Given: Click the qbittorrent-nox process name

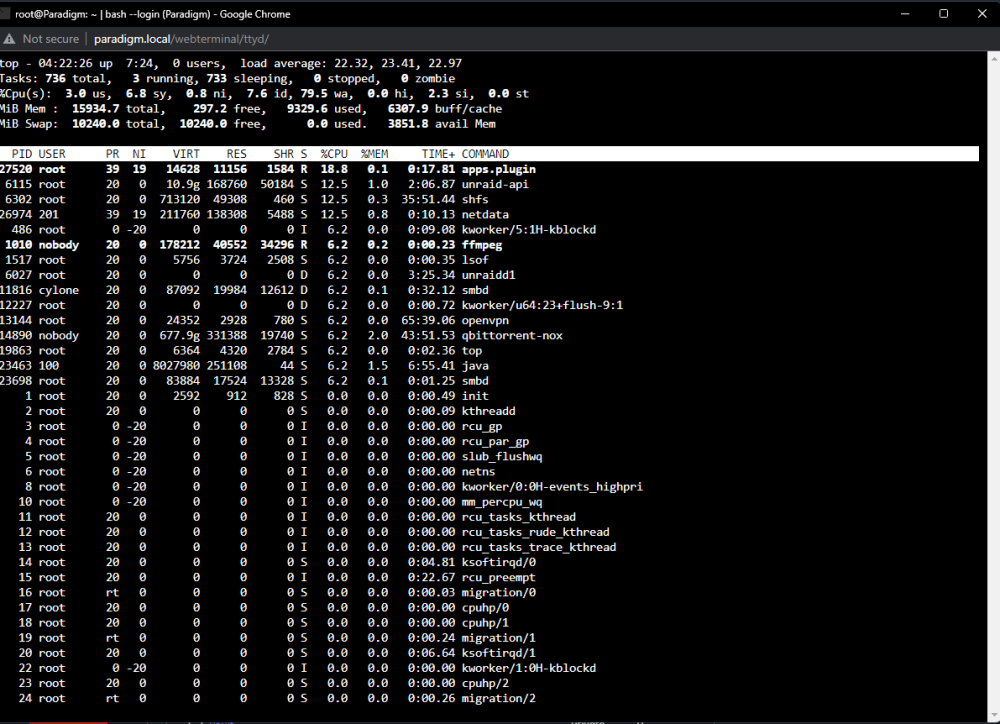Looking at the screenshot, I should point(512,336).
